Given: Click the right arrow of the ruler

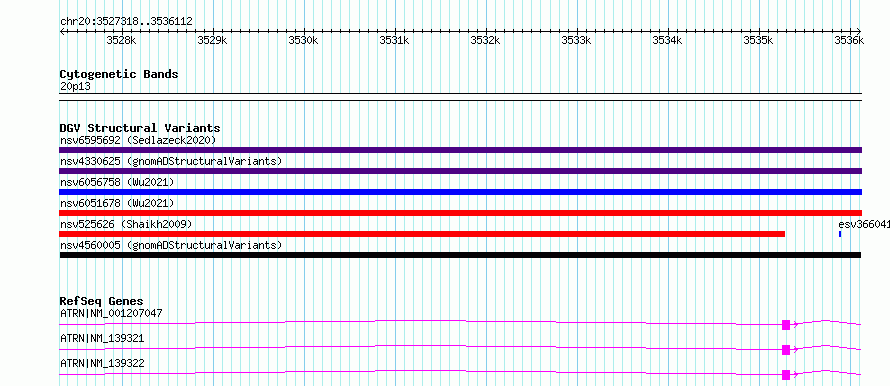Looking at the screenshot, I should pos(859,31).
